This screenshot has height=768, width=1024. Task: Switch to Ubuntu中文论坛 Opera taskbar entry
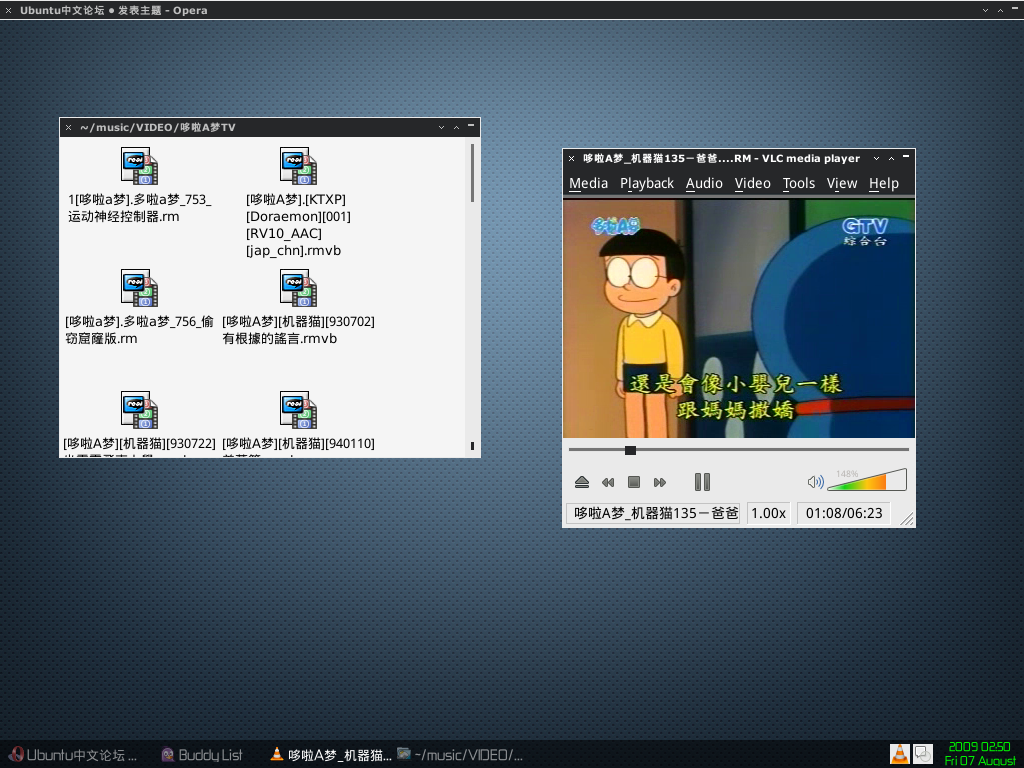pyautogui.click(x=74, y=755)
